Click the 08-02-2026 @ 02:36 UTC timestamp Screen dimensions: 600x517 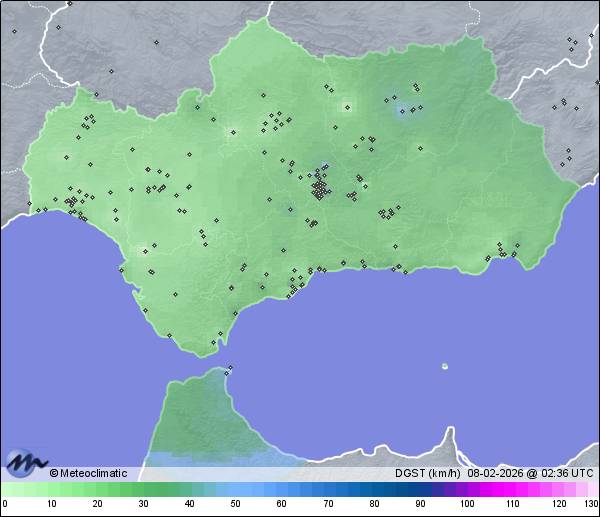pyautogui.click(x=530, y=473)
